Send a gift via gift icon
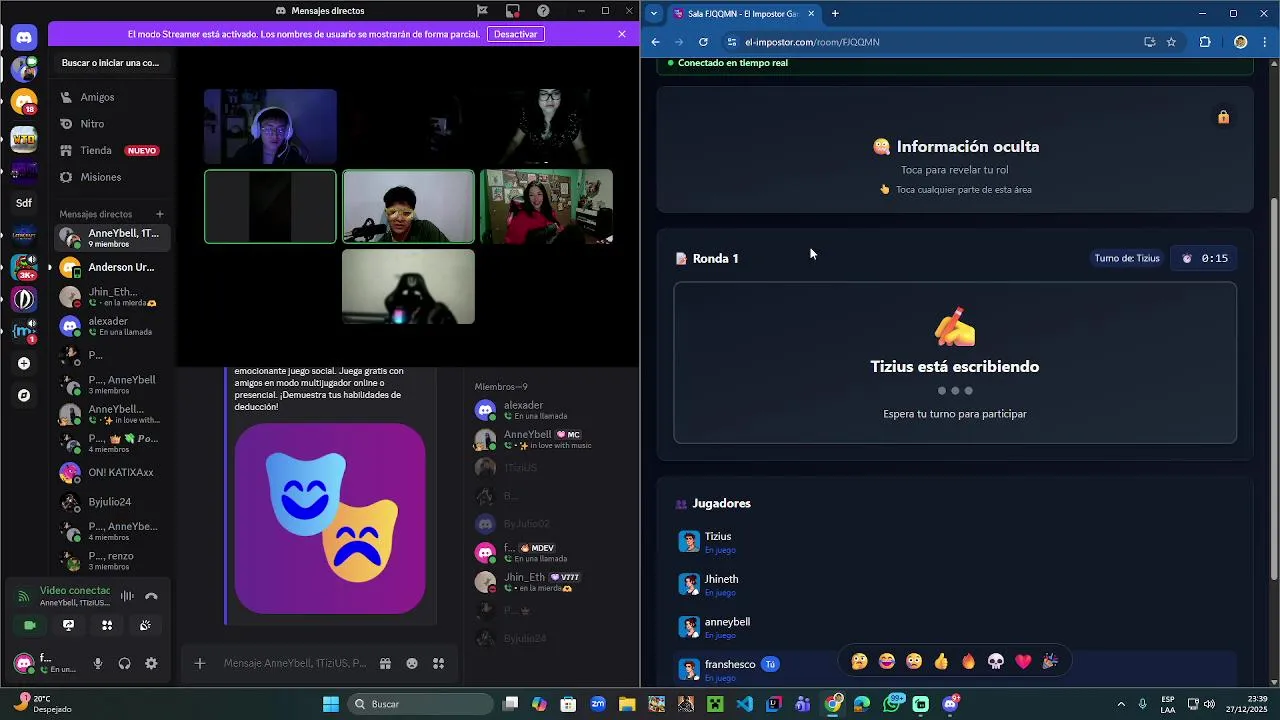 pos(385,663)
